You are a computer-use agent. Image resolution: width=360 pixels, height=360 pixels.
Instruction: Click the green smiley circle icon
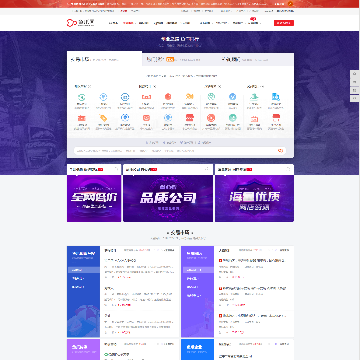[232, 118]
